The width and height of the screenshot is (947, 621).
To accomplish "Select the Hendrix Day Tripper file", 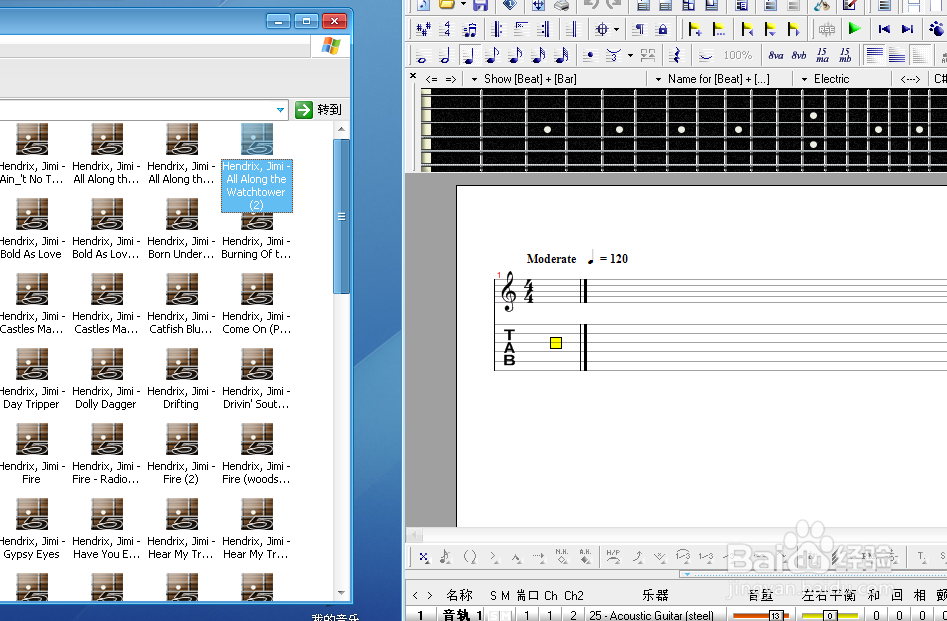I will click(31, 379).
